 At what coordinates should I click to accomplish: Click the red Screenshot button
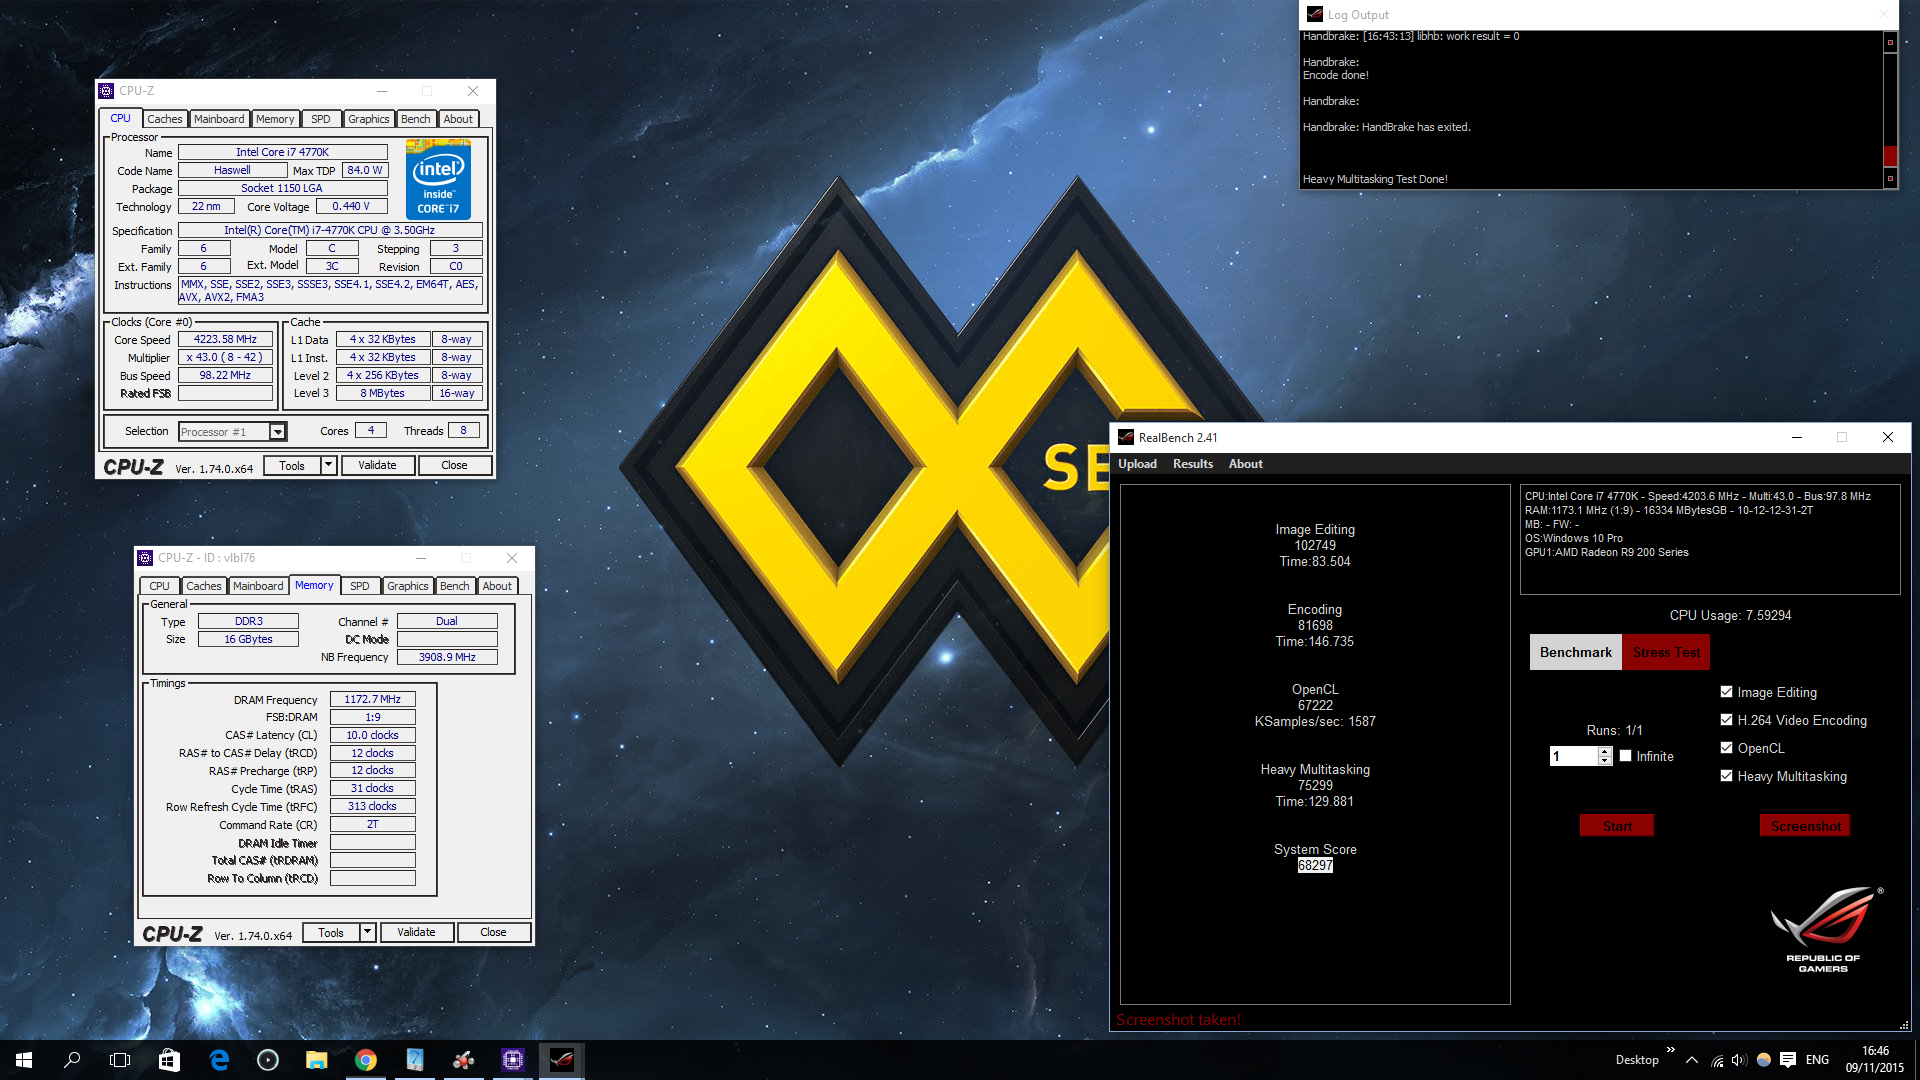(1805, 826)
